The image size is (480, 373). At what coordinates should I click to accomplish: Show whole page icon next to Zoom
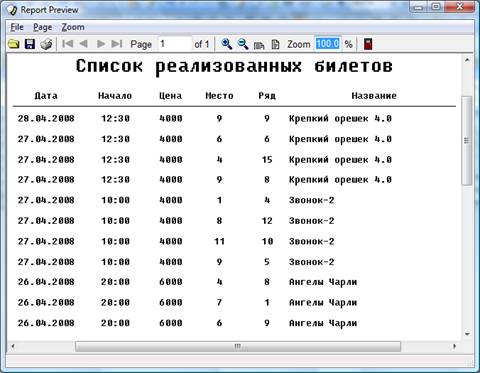coord(275,44)
